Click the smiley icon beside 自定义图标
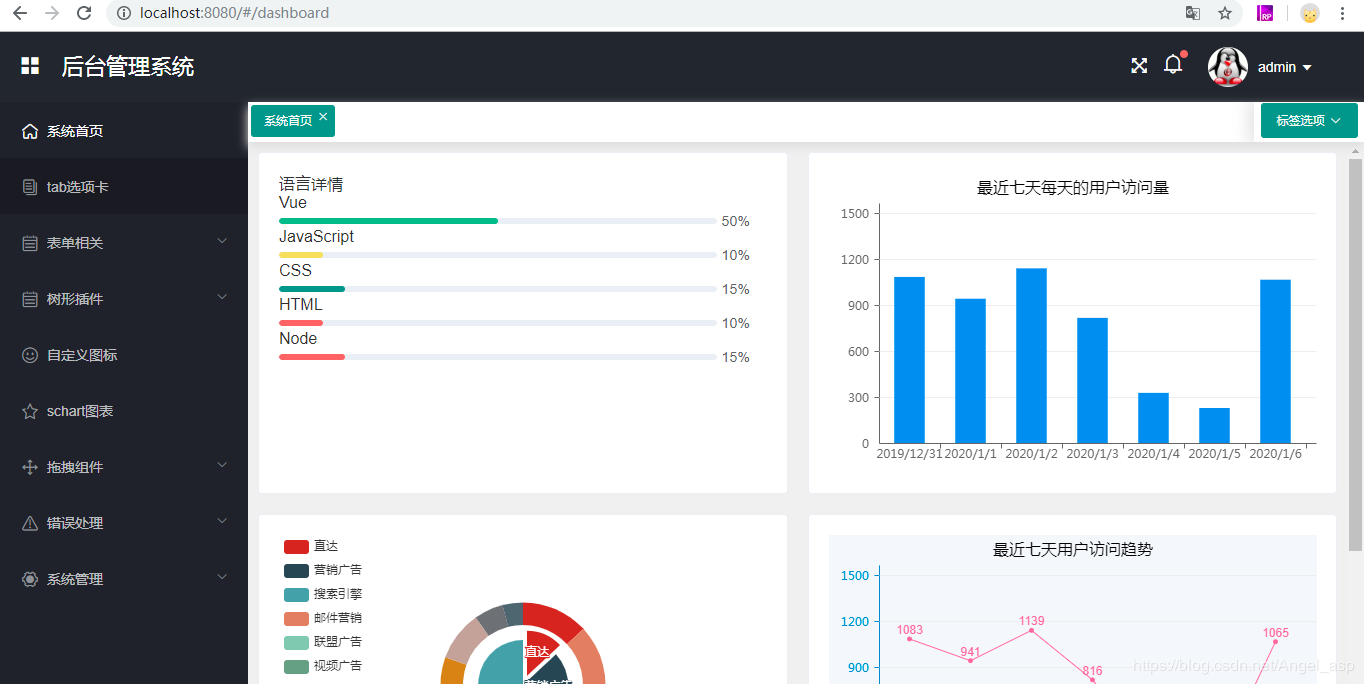Viewport: 1364px width, 684px height. (30, 355)
